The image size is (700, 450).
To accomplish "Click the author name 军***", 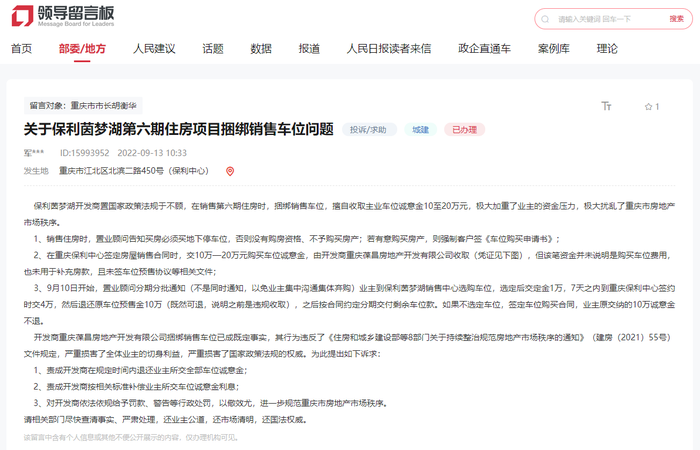I will pyautogui.click(x=34, y=153).
